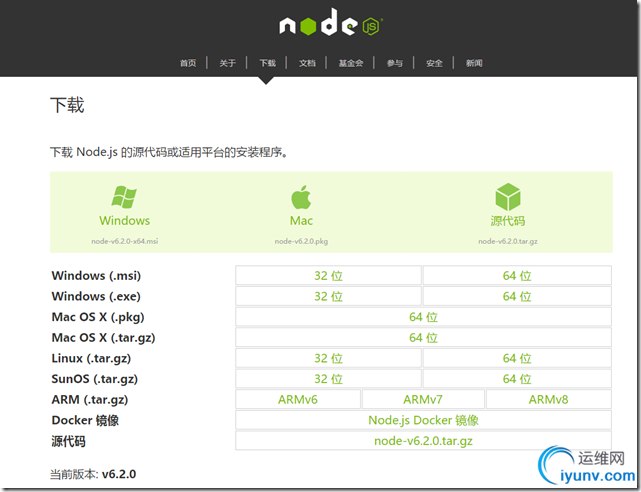Click the 'Linux (.tar.gz)' row label
The image size is (641, 492).
[x=91, y=358]
